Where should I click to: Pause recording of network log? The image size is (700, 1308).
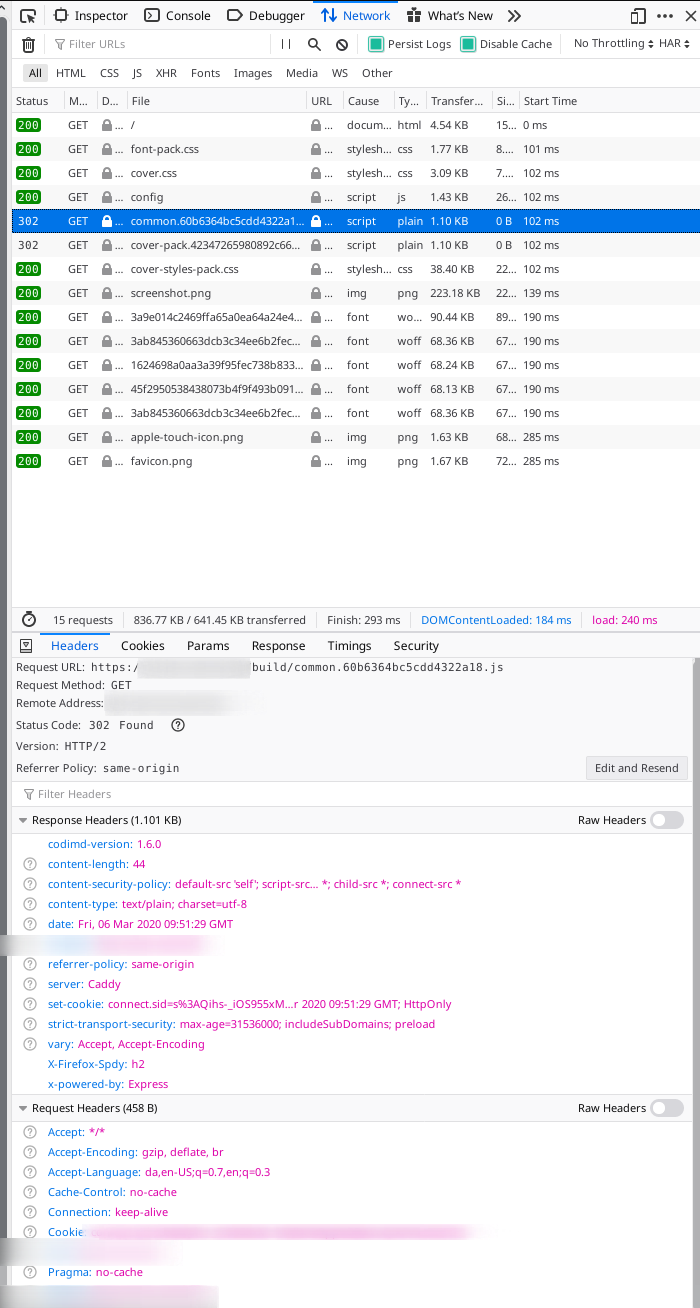tap(285, 44)
